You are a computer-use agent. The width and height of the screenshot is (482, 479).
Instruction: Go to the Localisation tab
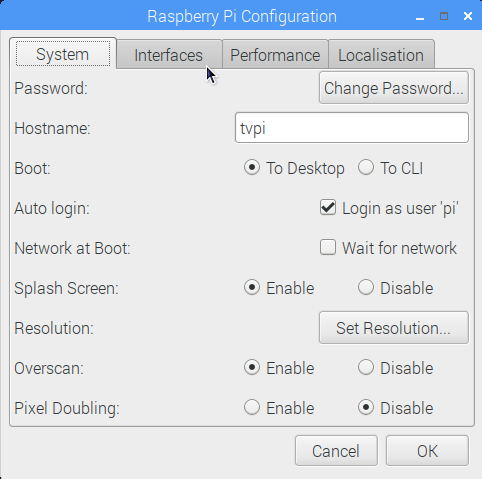(381, 55)
